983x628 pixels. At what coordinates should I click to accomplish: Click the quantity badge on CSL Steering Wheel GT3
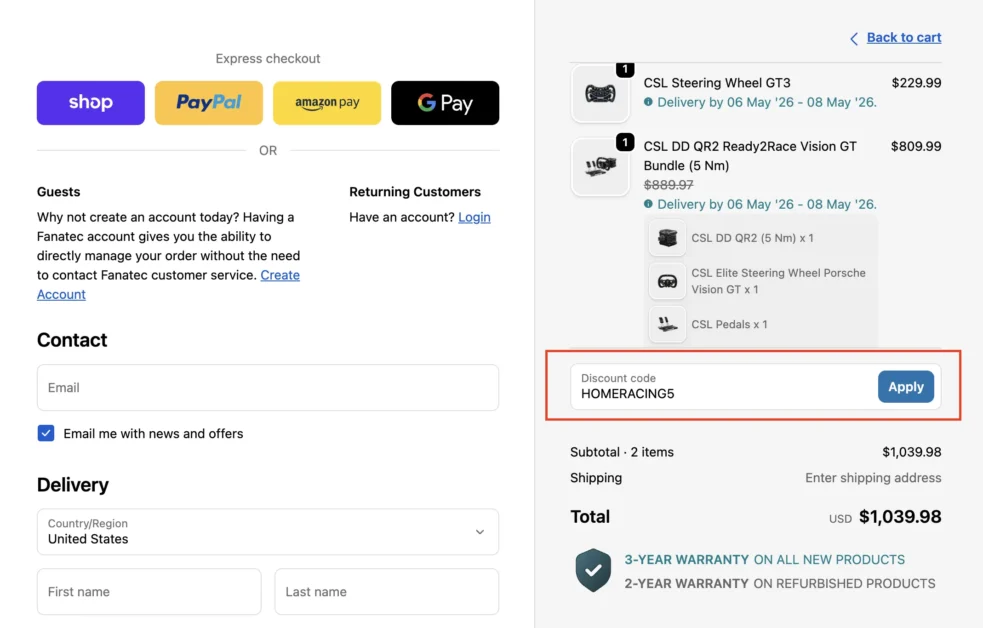point(625,69)
